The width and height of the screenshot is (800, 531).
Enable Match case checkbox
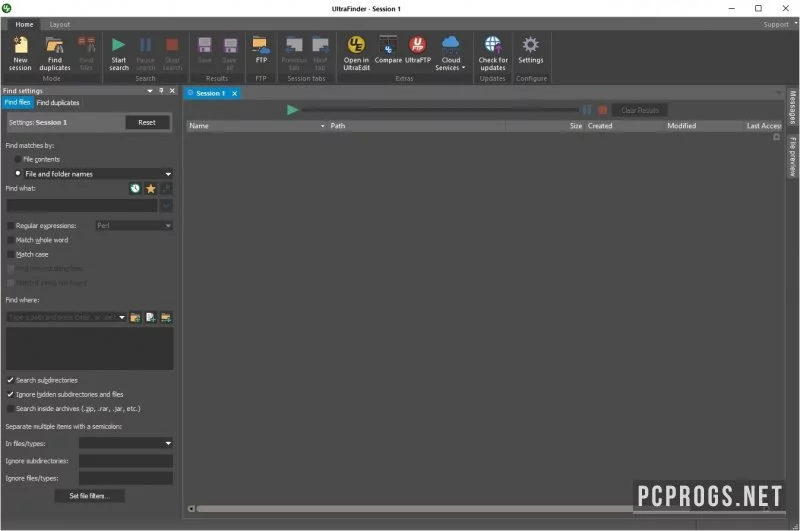(11, 254)
